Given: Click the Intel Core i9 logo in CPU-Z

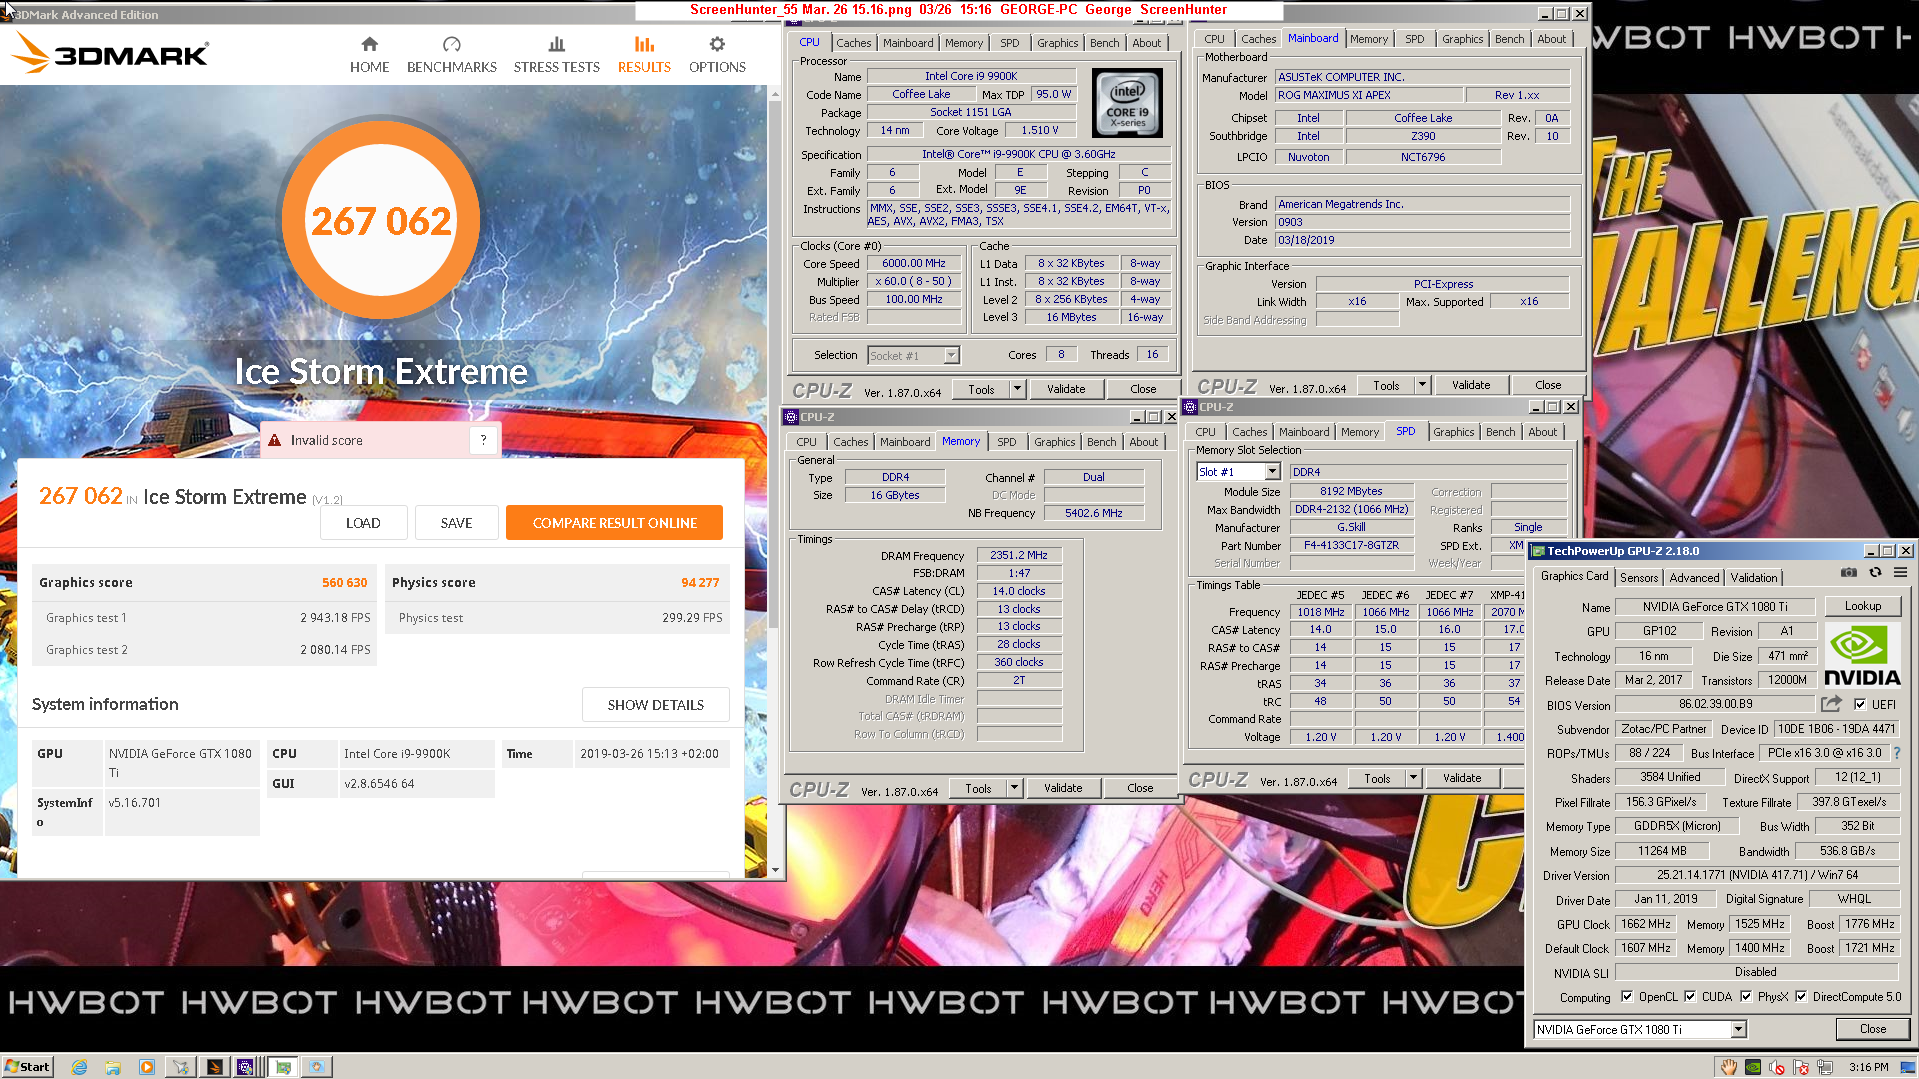Looking at the screenshot, I should click(1127, 103).
